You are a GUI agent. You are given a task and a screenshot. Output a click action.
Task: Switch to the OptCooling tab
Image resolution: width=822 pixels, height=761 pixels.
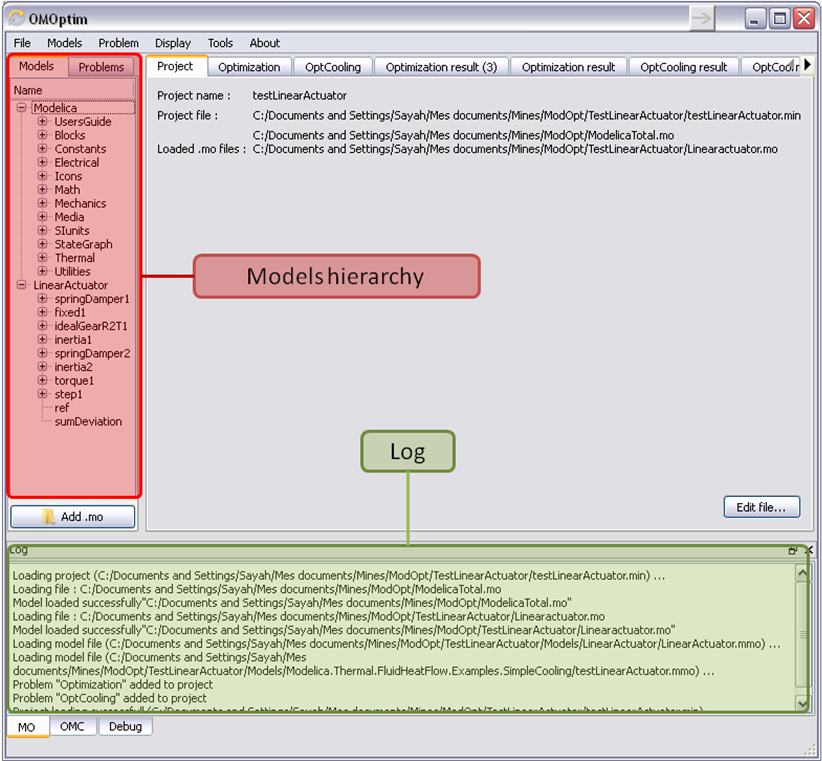[334, 67]
